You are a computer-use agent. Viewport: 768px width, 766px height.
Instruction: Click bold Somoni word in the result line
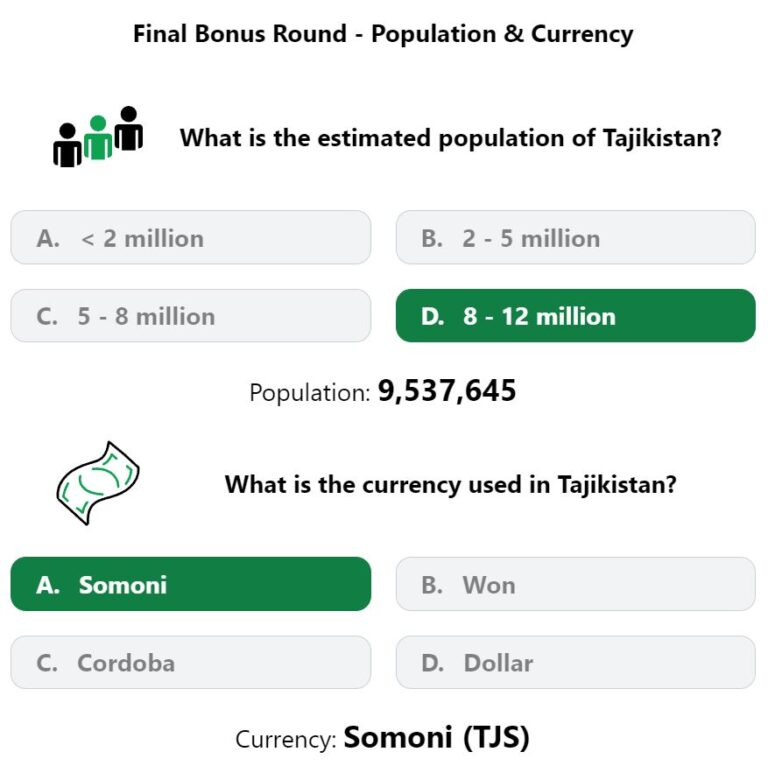[397, 738]
